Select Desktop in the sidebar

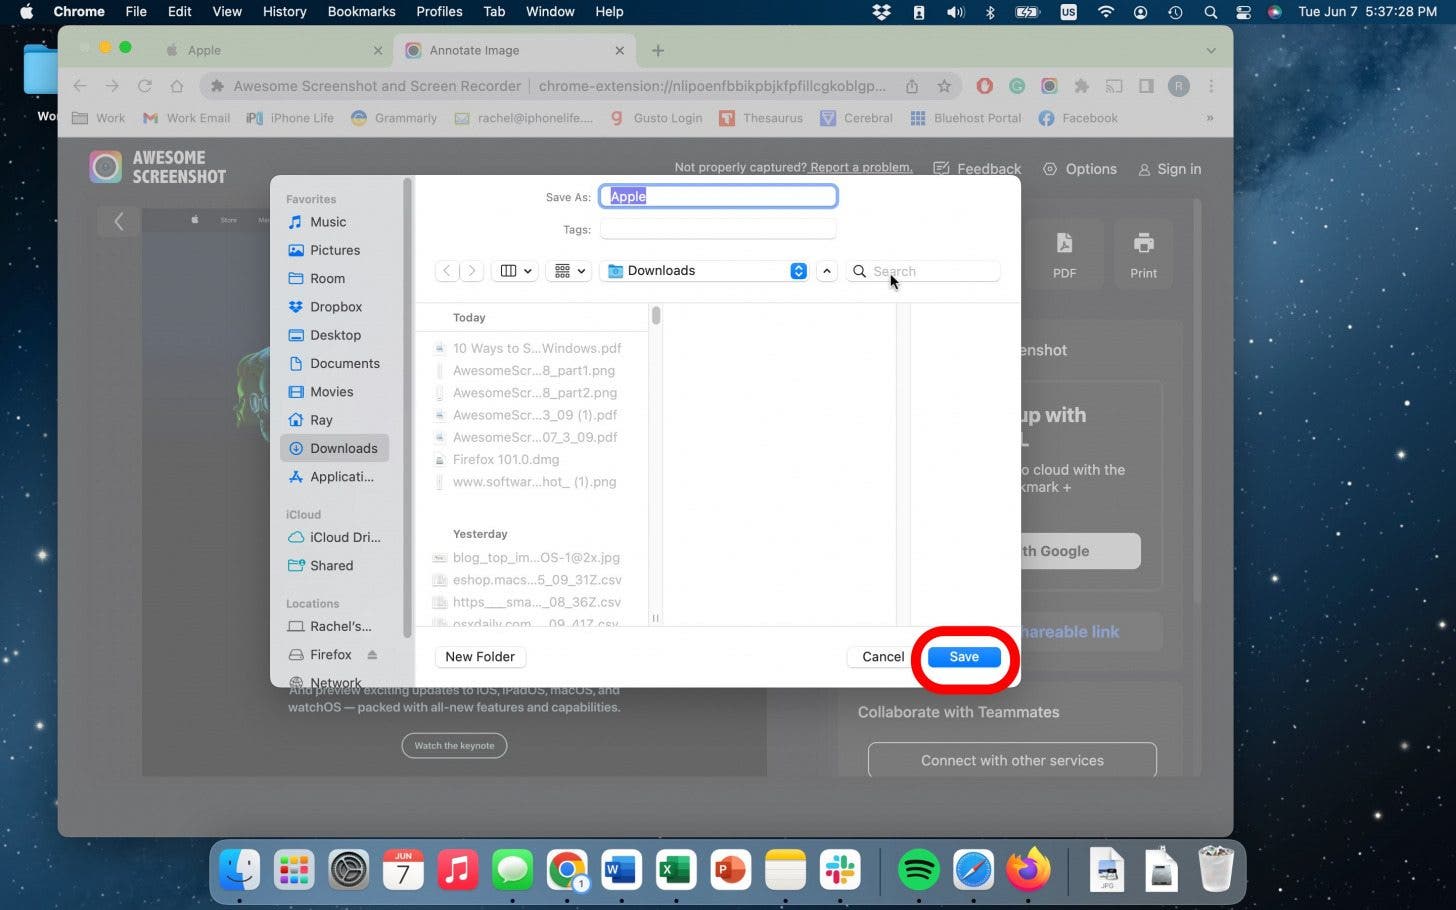[x=335, y=335]
